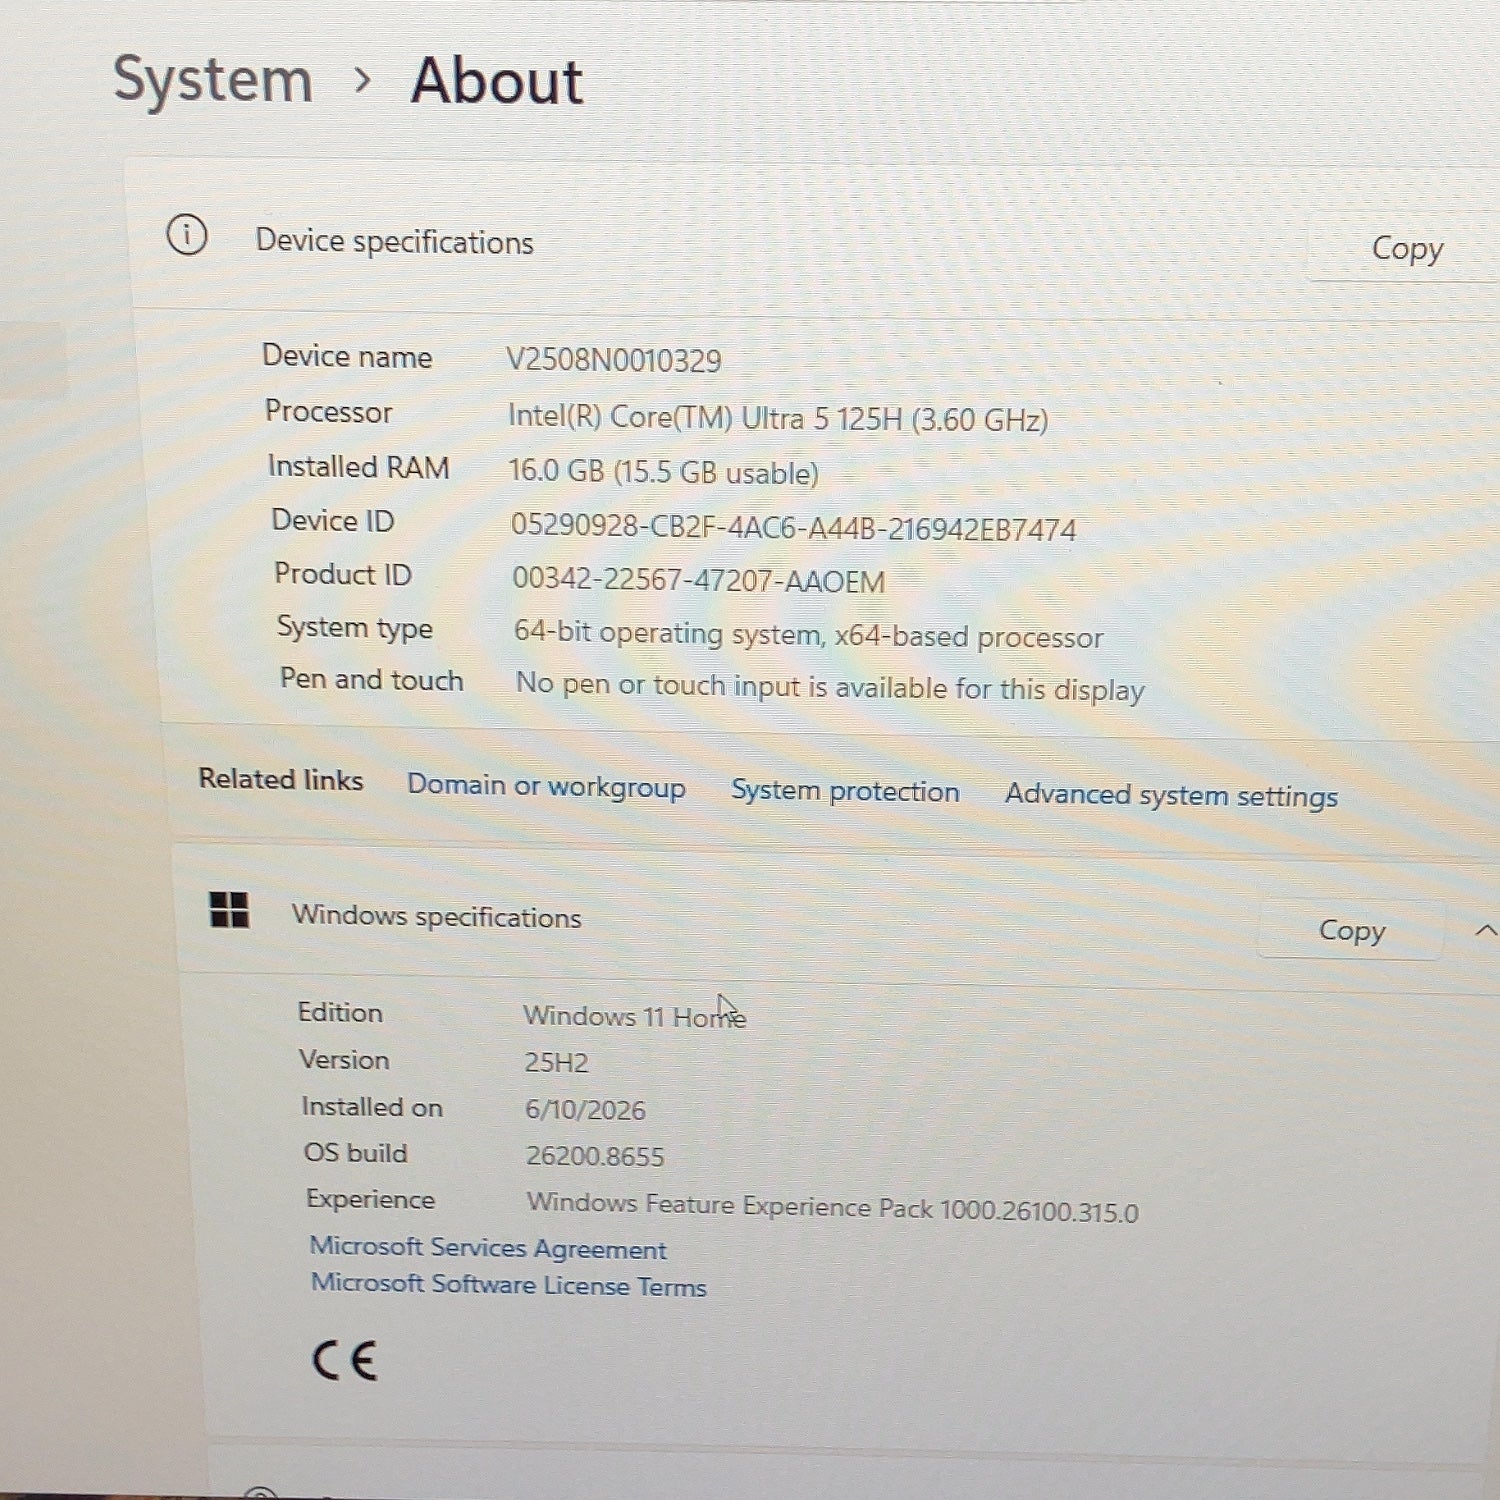The height and width of the screenshot is (1500, 1500).
Task: Click the CE marking icon
Action: pyautogui.click(x=345, y=1361)
